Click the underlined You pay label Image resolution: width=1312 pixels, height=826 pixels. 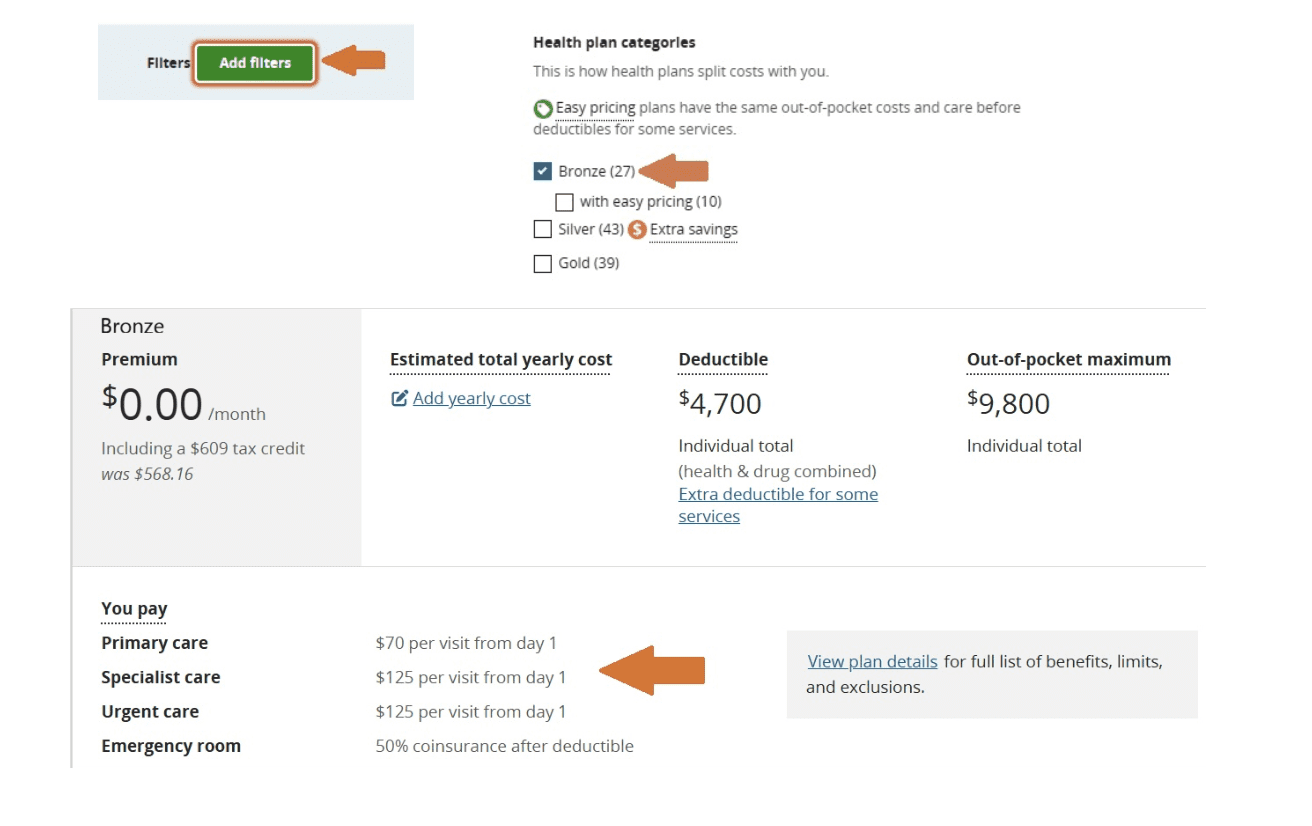[x=134, y=609]
